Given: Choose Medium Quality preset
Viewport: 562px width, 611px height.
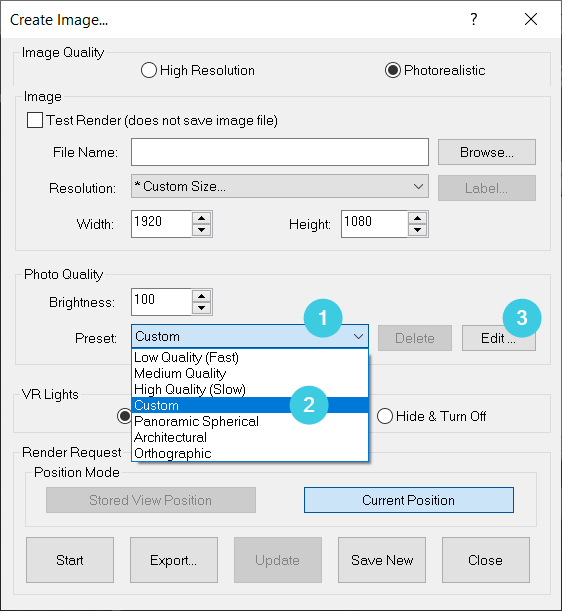Looking at the screenshot, I should (250, 373).
